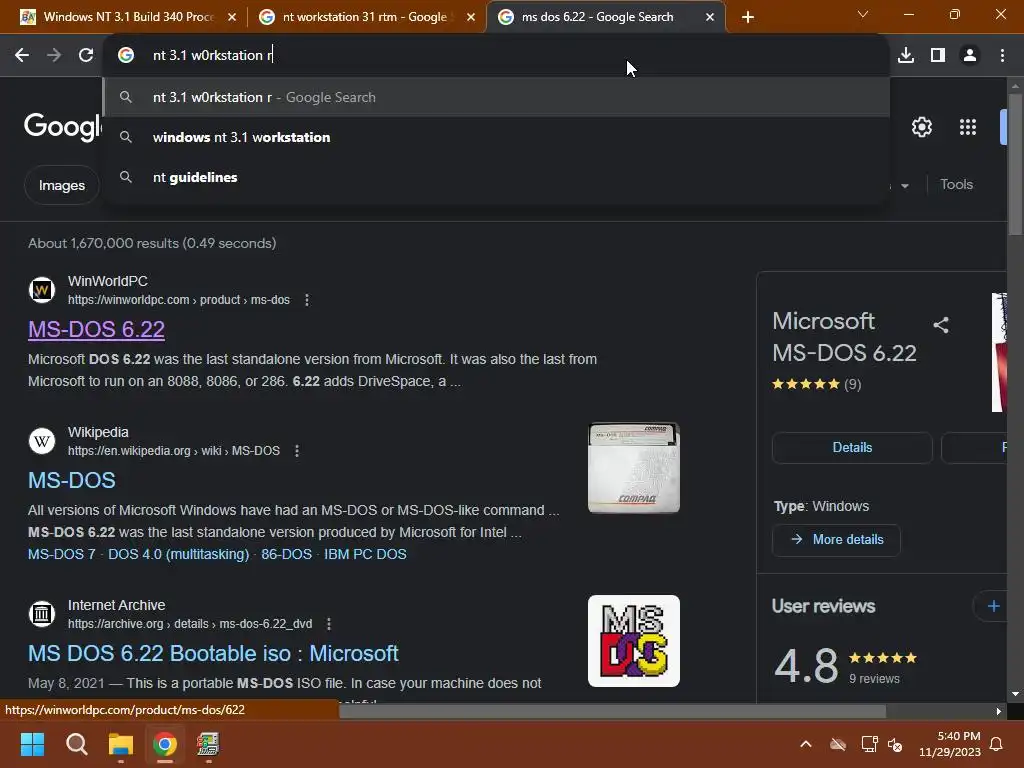The image size is (1024, 768).
Task: Open Windows taskbar search
Action: pyautogui.click(x=76, y=744)
